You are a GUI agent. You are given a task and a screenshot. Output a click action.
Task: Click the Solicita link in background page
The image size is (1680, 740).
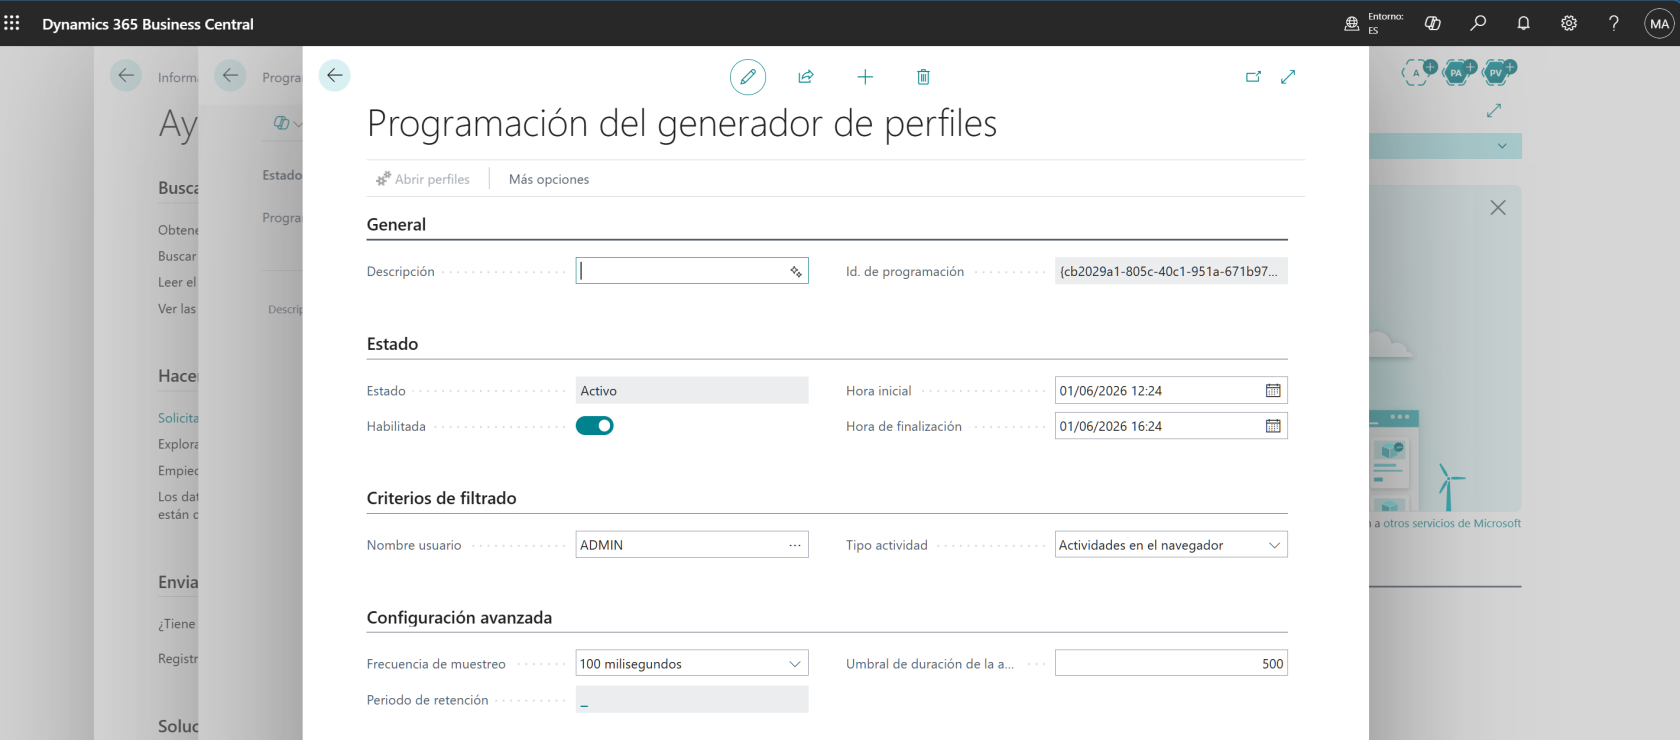(x=178, y=418)
